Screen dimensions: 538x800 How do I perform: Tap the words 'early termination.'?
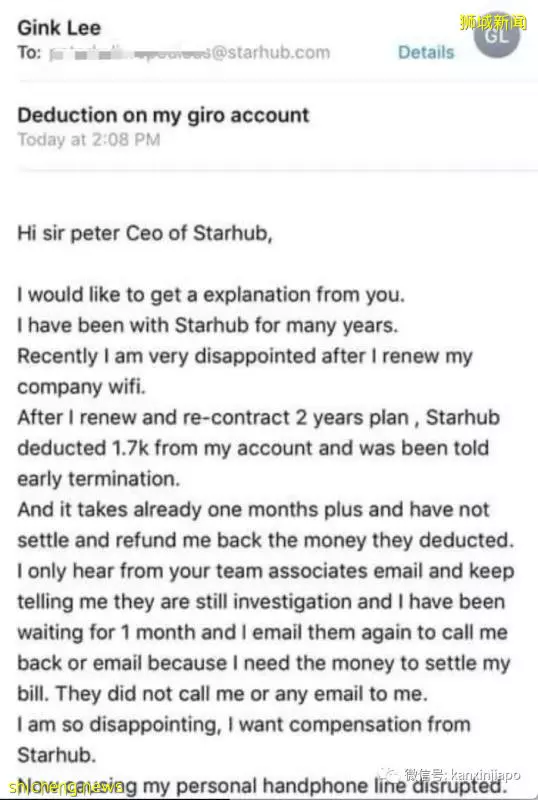click(x=99, y=479)
